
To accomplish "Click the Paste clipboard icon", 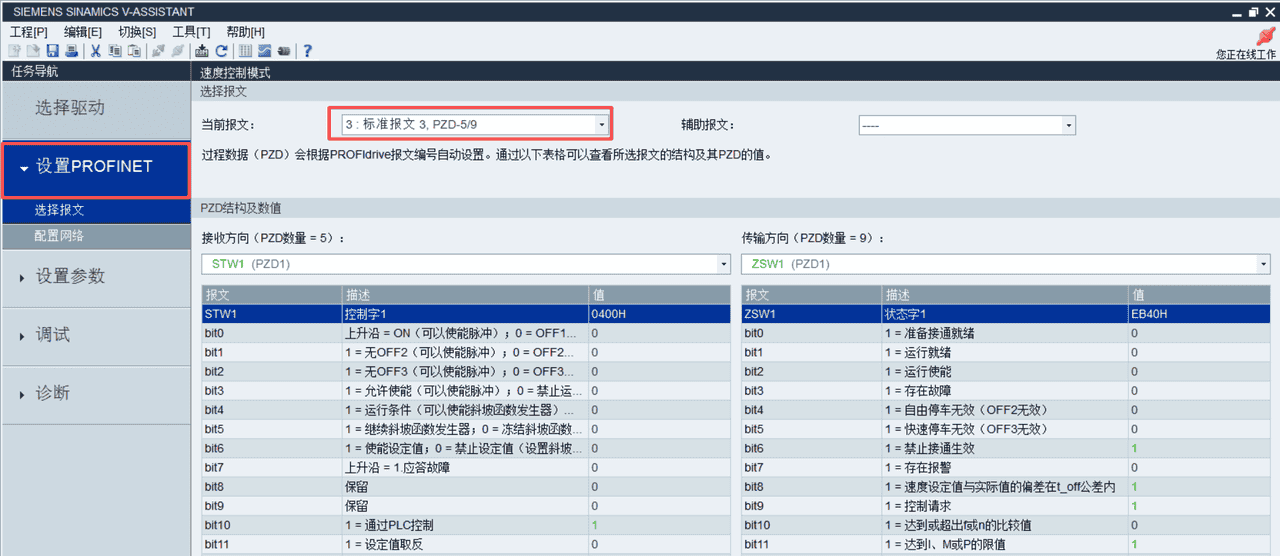I will (134, 51).
